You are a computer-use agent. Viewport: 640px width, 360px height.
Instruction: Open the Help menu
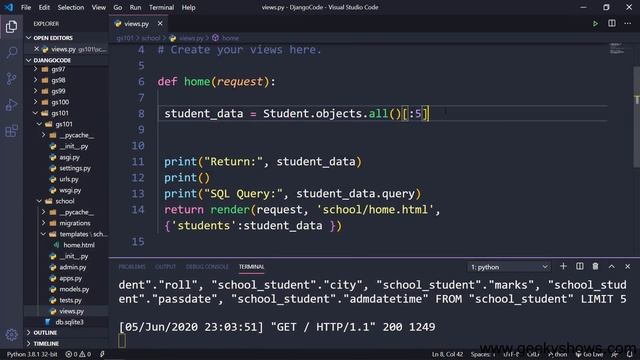(188, 7)
